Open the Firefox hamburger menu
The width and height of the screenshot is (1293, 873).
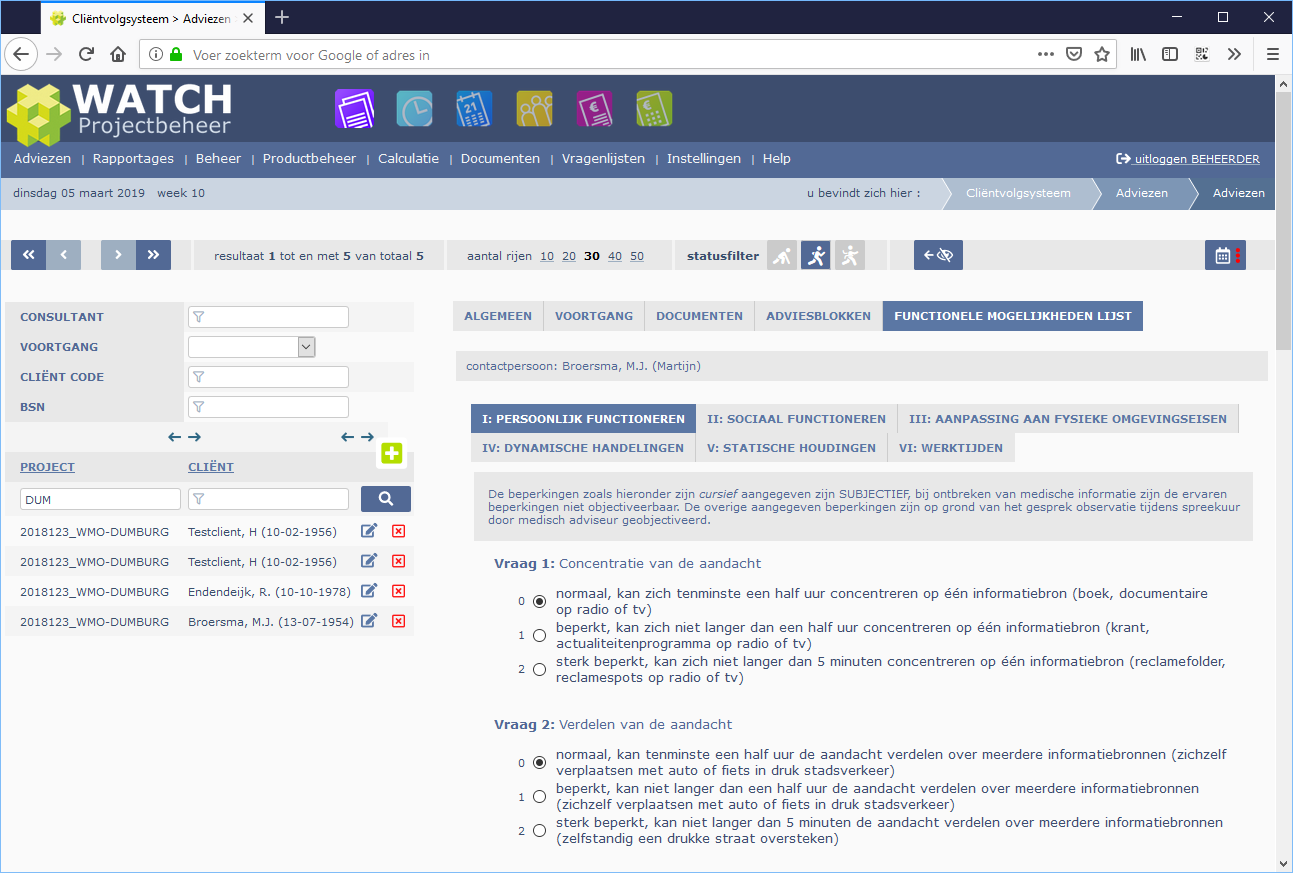coord(1273,54)
